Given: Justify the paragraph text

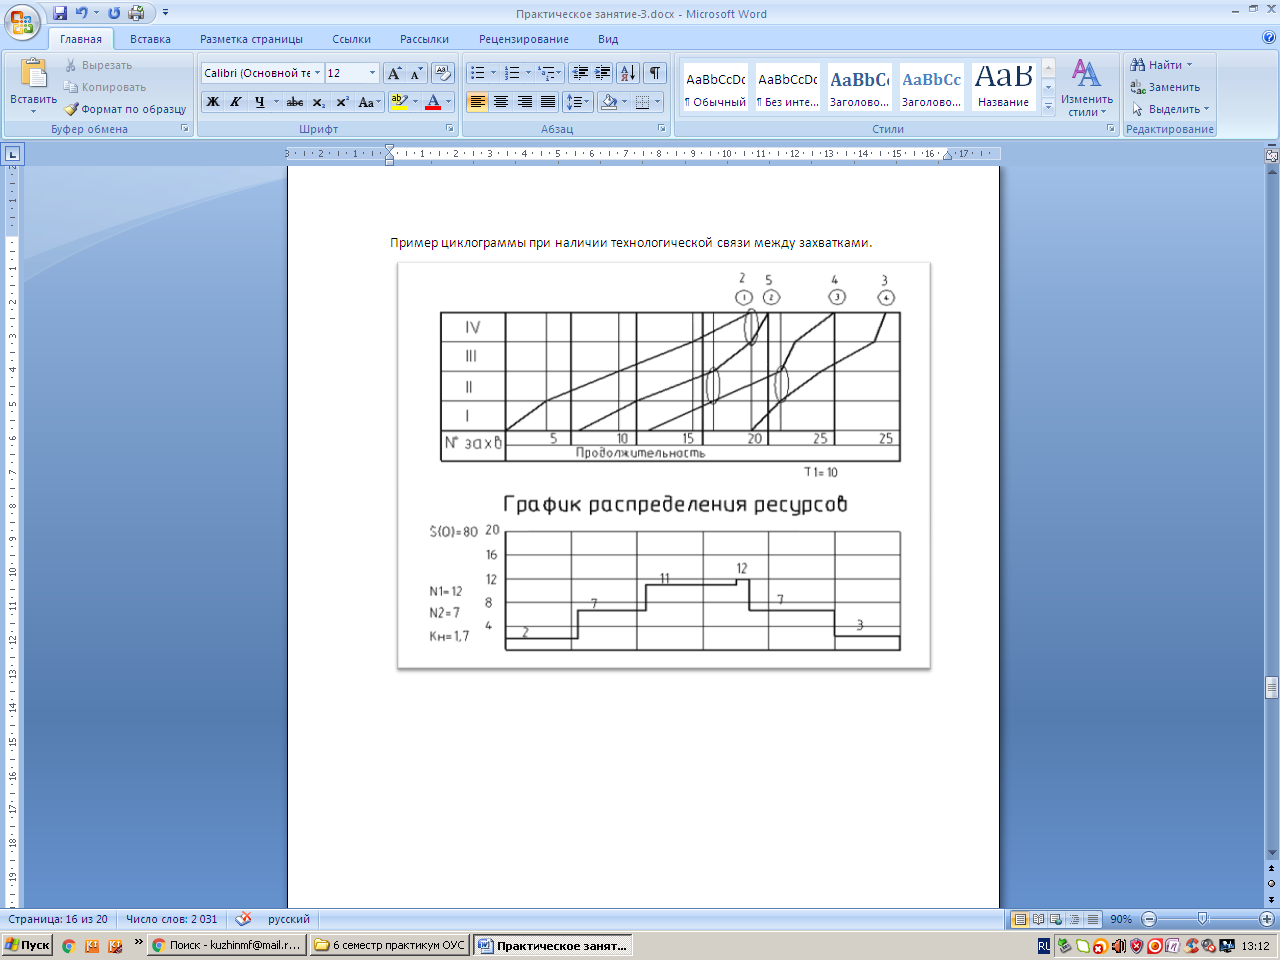Looking at the screenshot, I should click(x=548, y=102).
